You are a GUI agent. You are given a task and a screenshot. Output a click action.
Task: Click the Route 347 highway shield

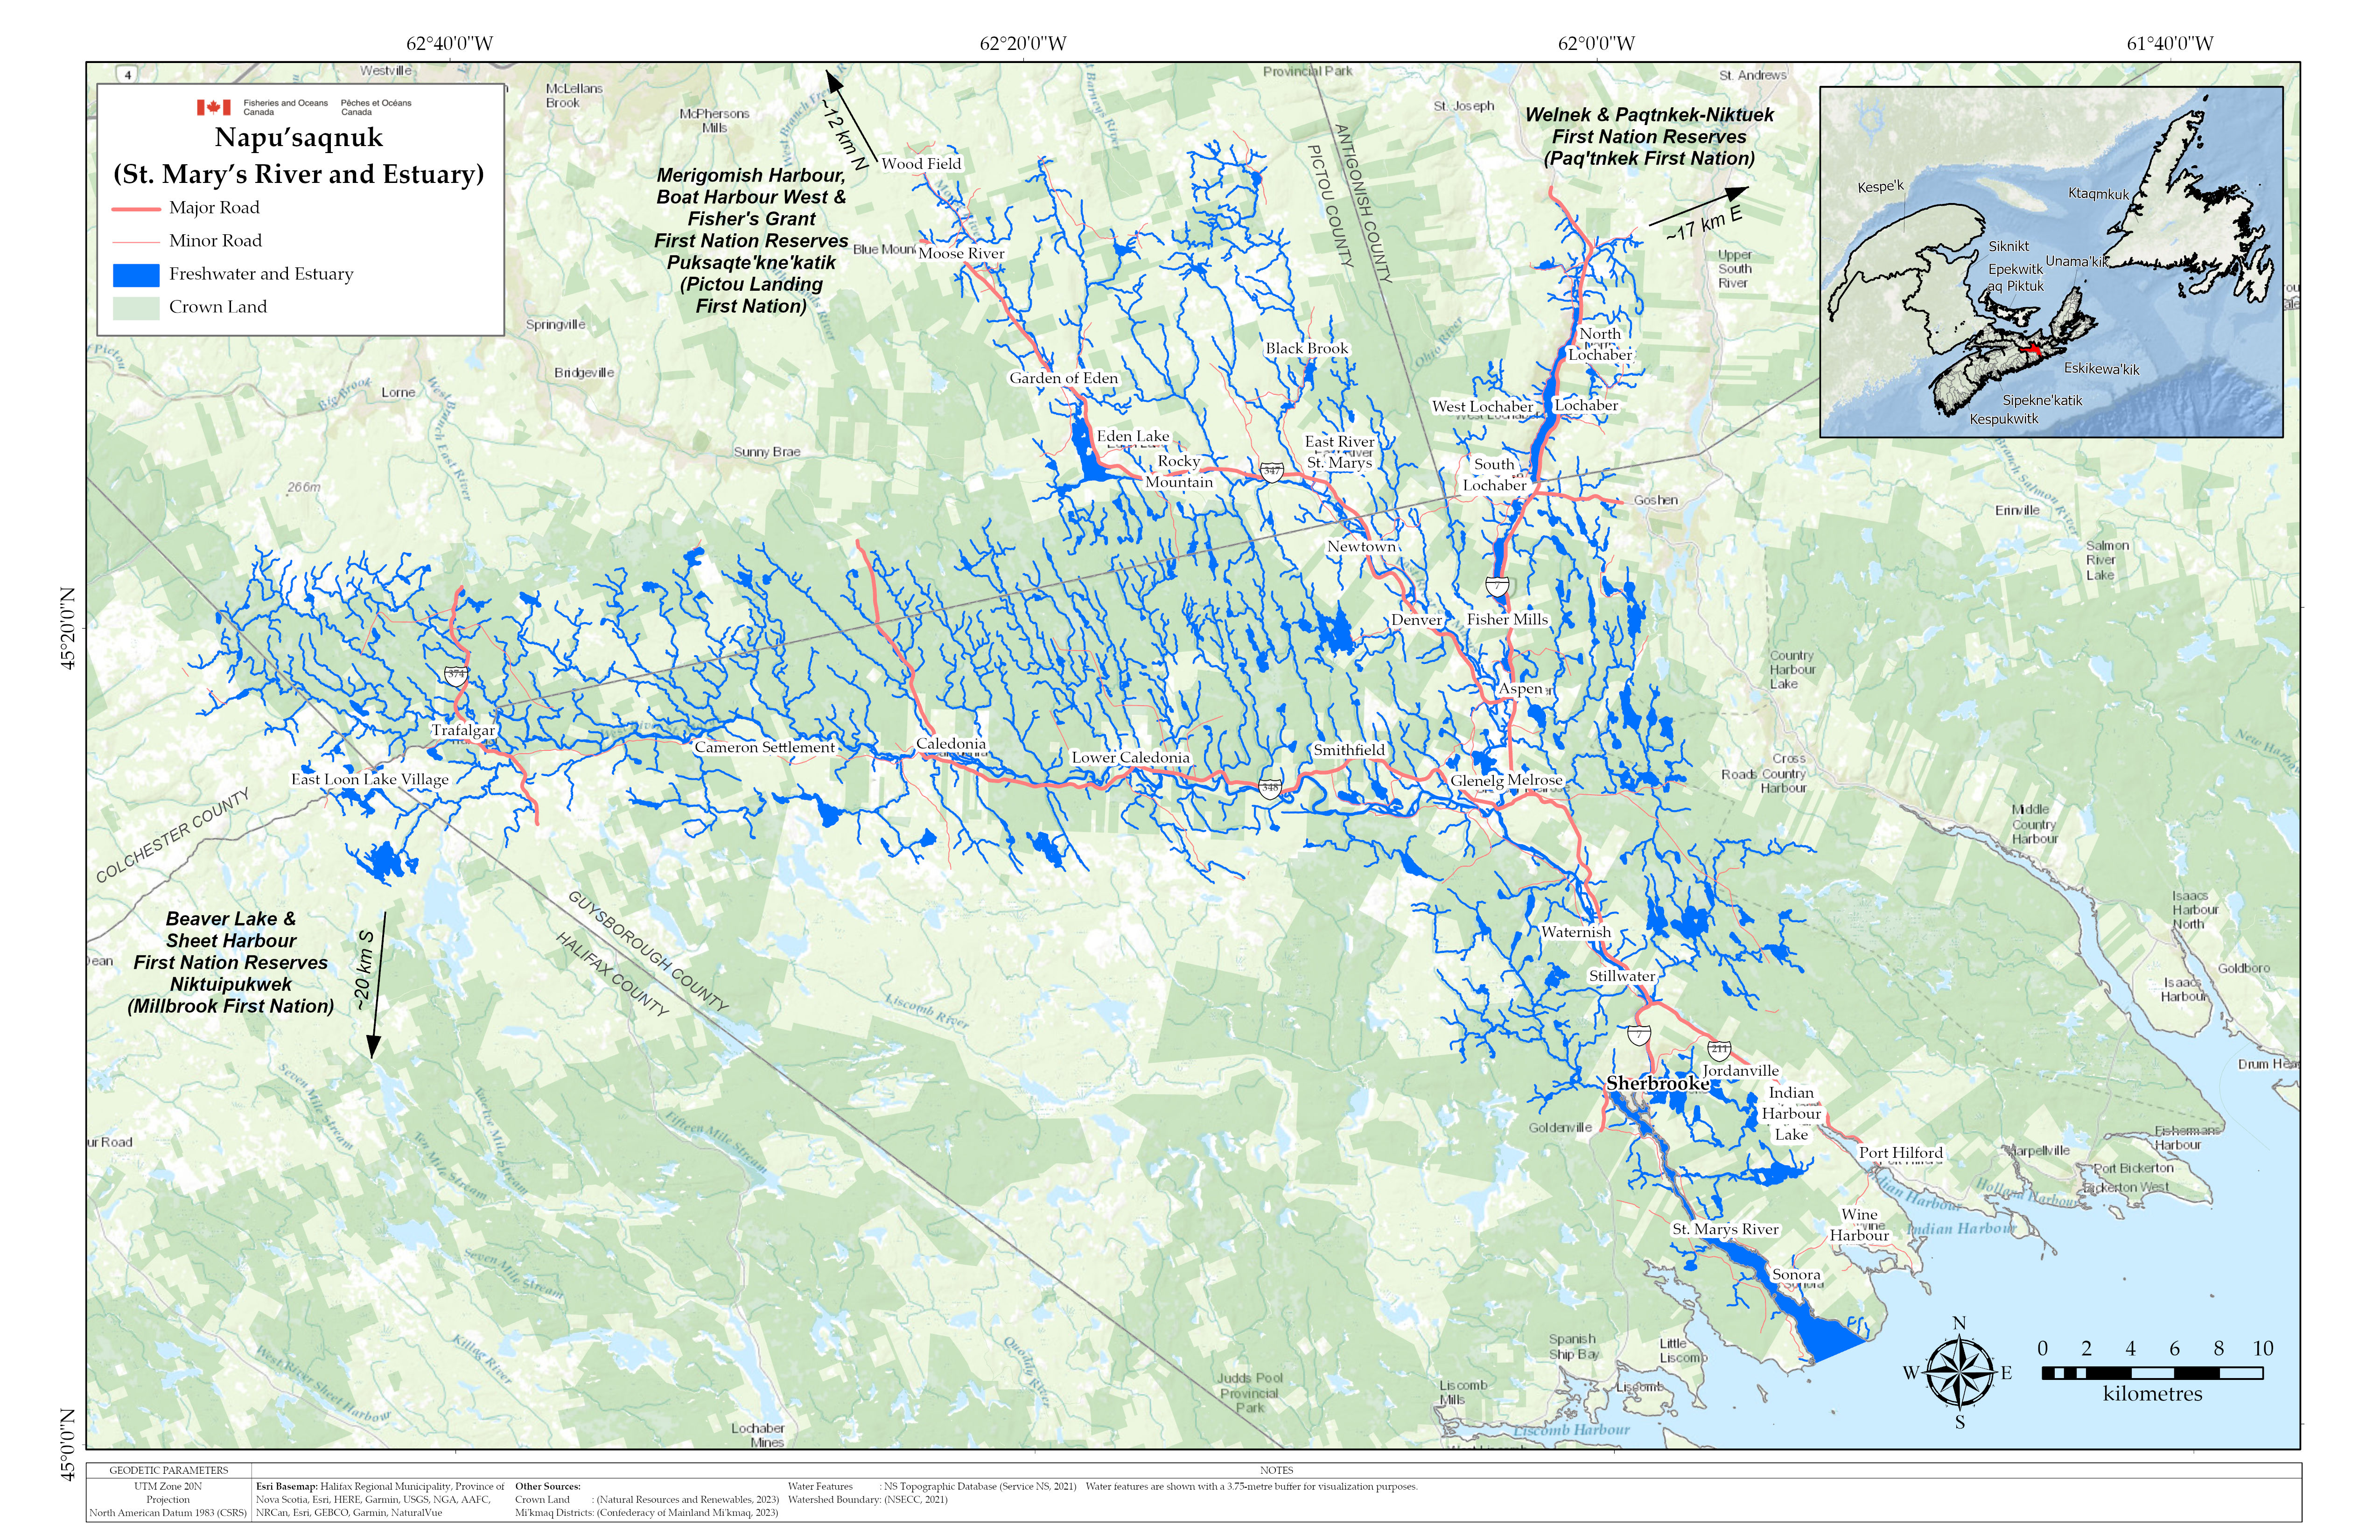click(1271, 471)
